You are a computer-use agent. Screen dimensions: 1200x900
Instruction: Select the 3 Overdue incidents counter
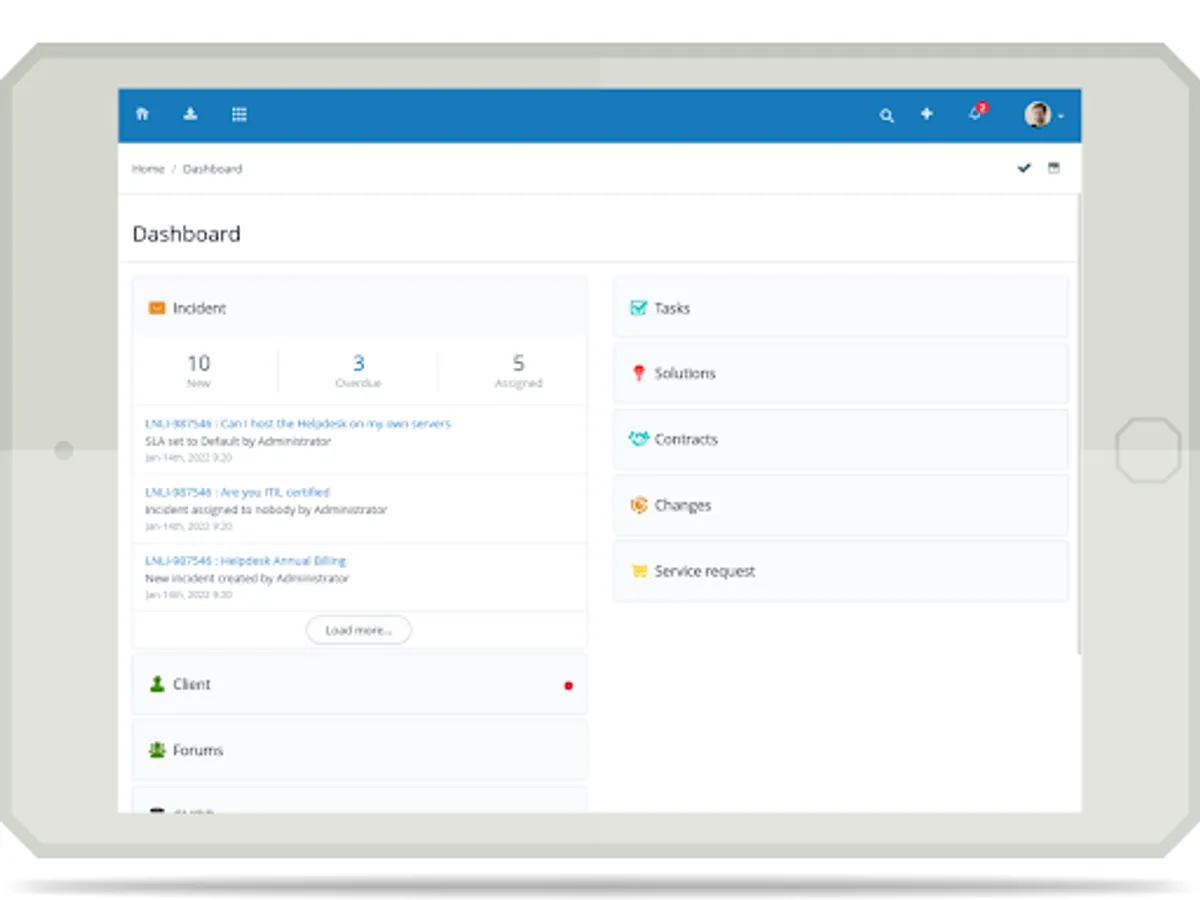358,370
